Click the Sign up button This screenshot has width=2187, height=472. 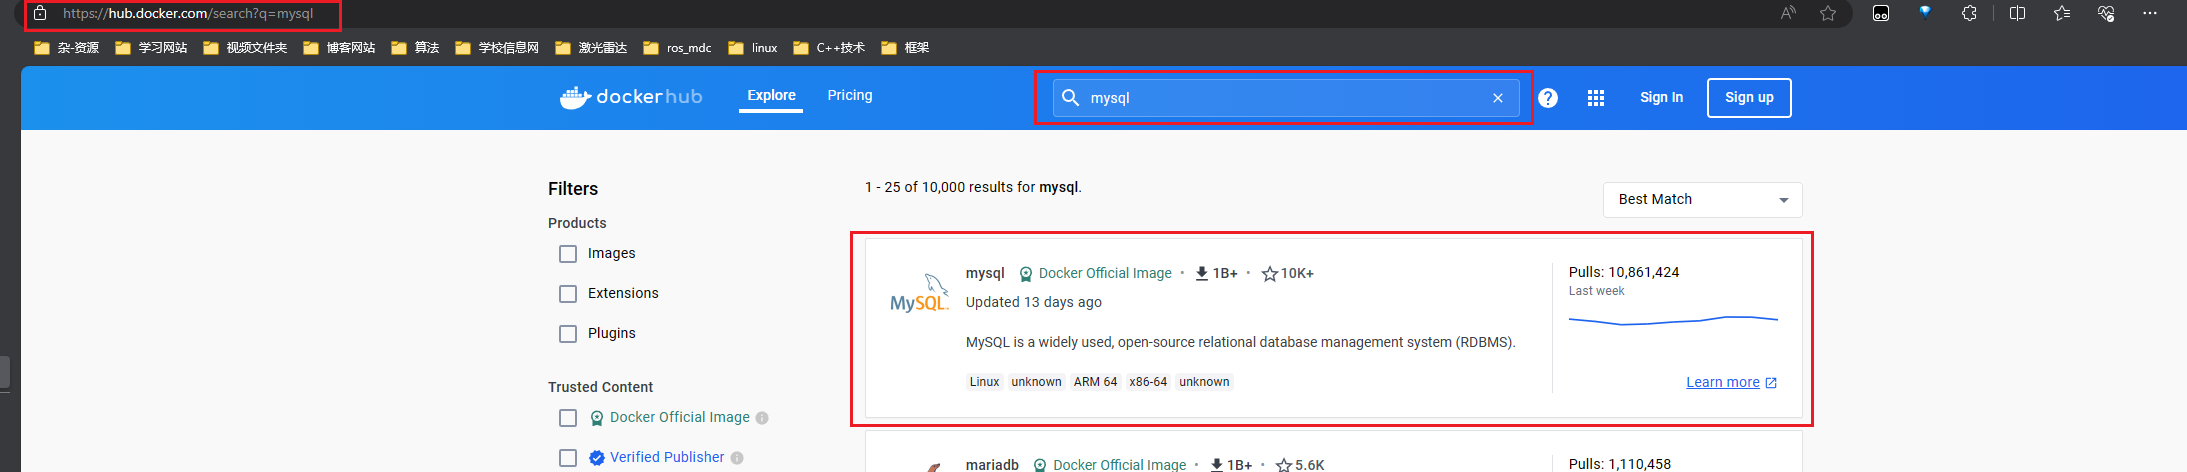(x=1749, y=98)
